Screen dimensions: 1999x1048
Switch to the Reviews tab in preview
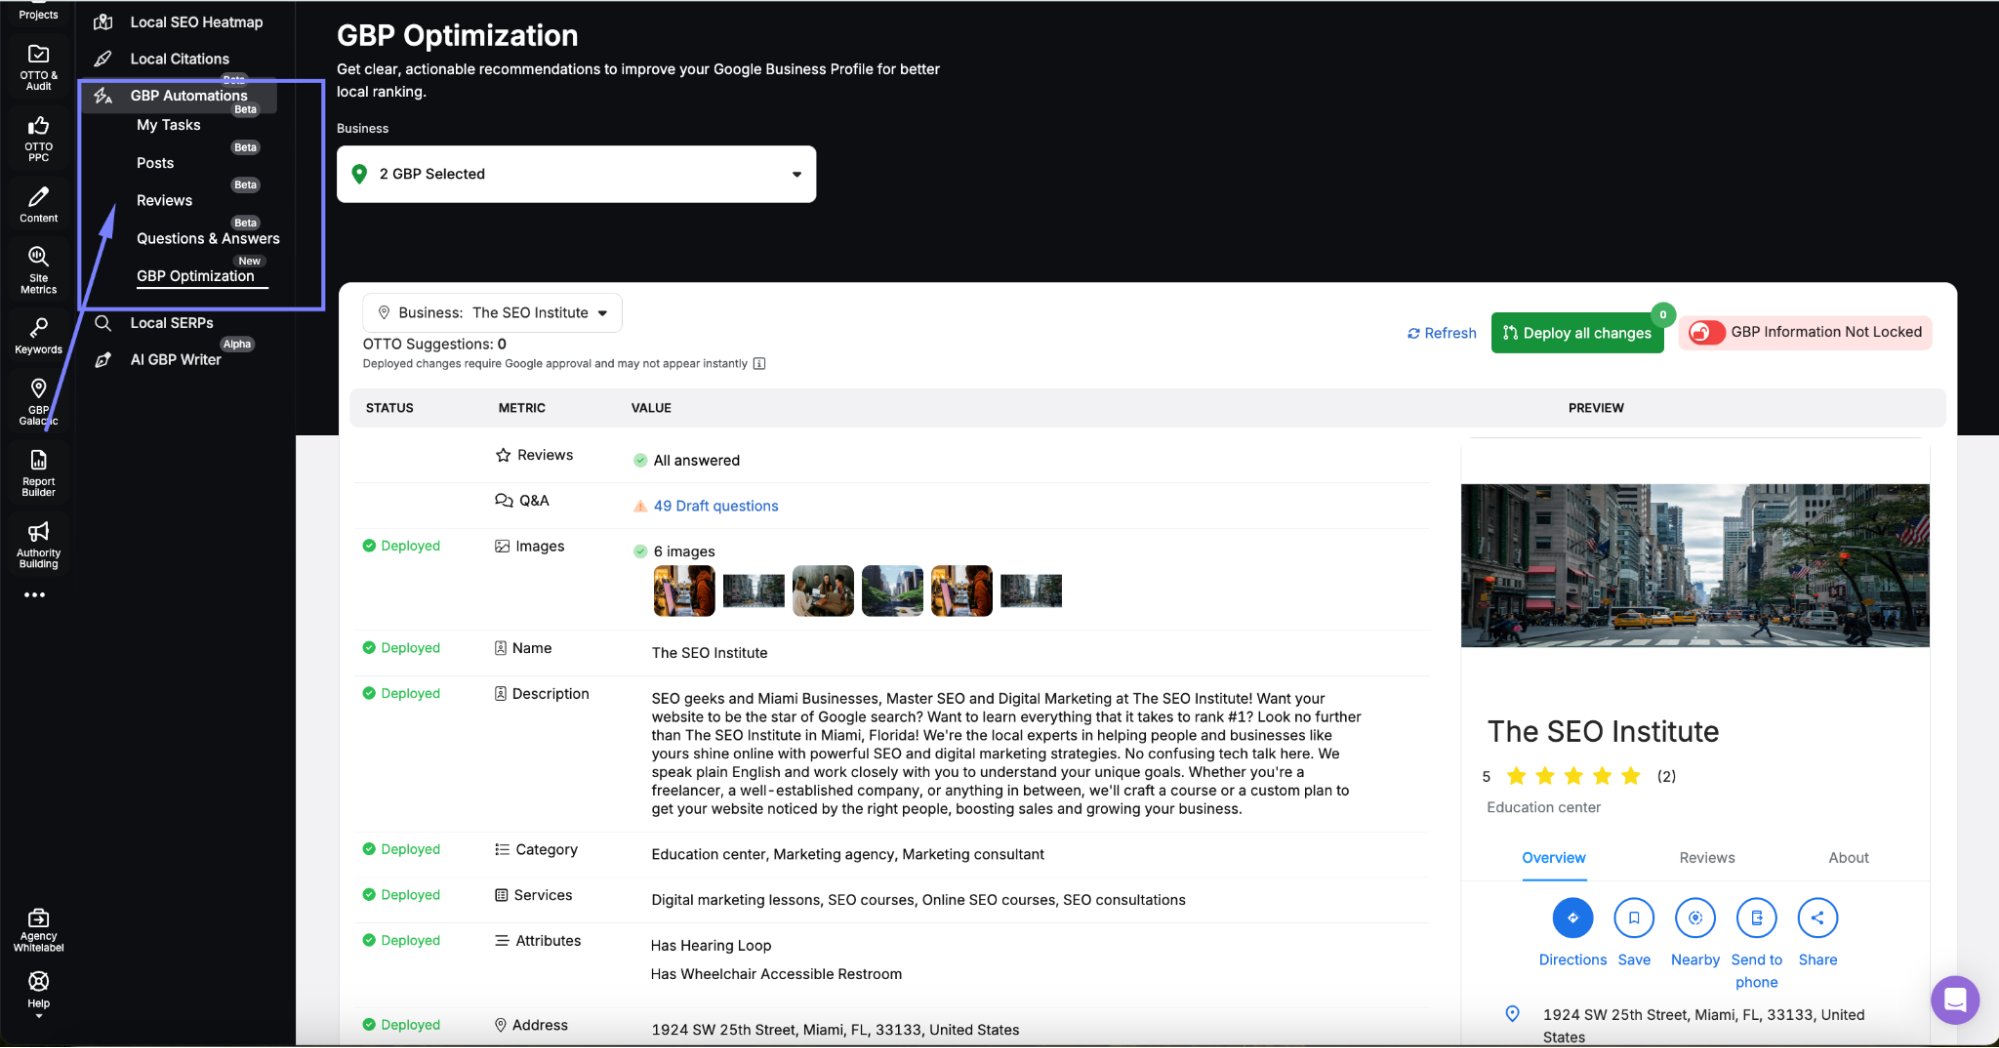coord(1706,858)
